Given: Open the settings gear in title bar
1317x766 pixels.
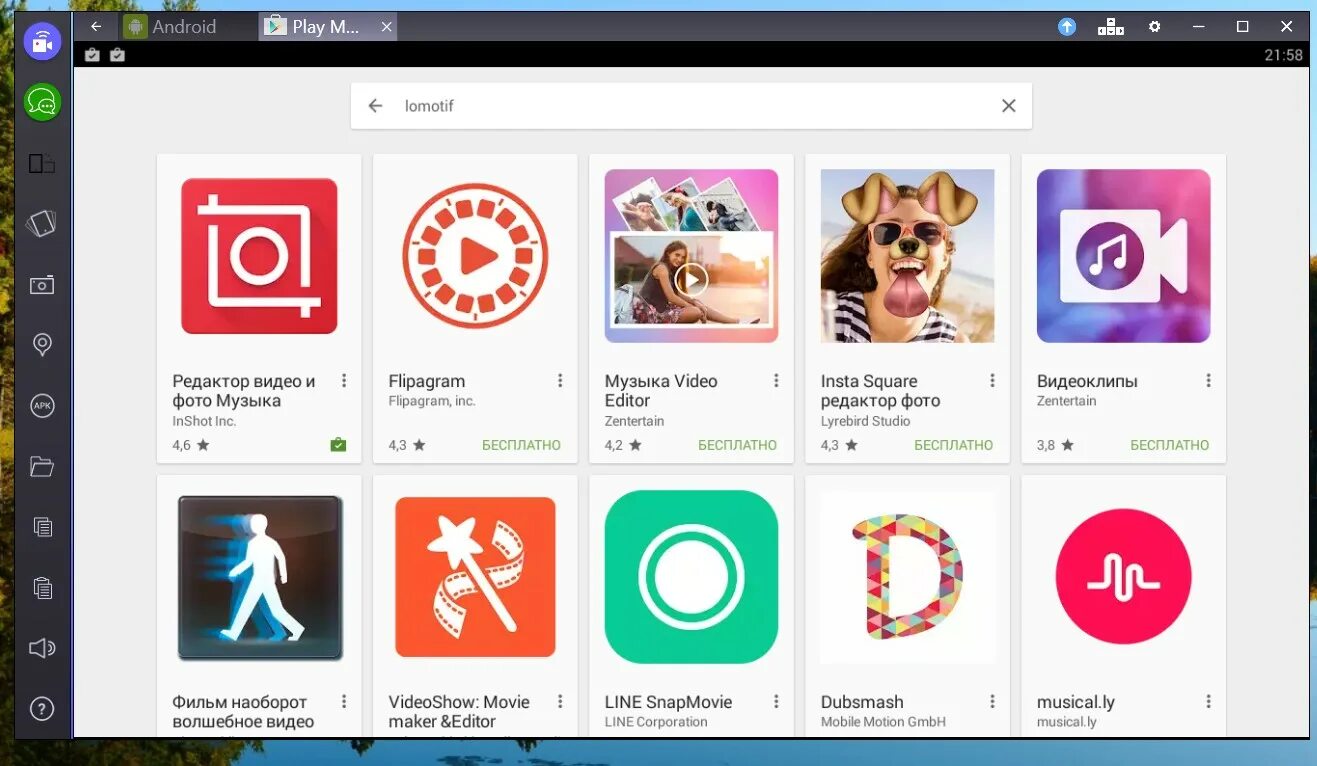Looking at the screenshot, I should (x=1155, y=27).
